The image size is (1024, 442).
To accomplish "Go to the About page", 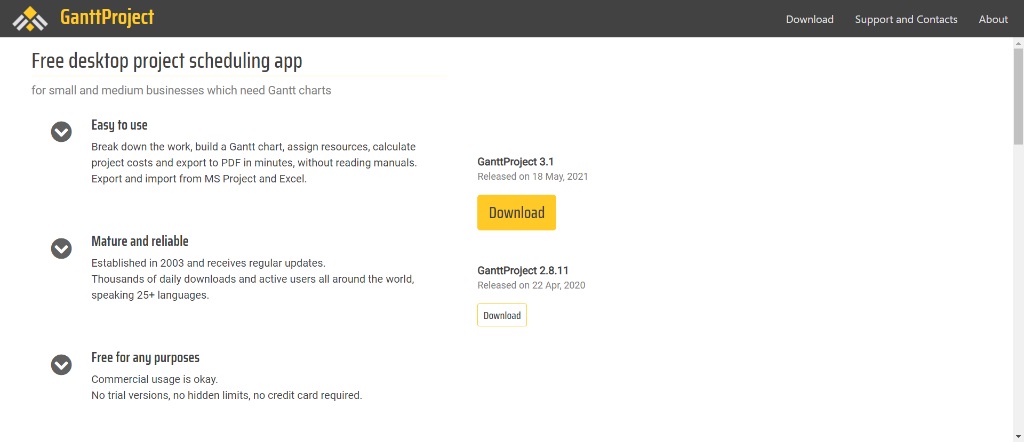I will coord(993,19).
